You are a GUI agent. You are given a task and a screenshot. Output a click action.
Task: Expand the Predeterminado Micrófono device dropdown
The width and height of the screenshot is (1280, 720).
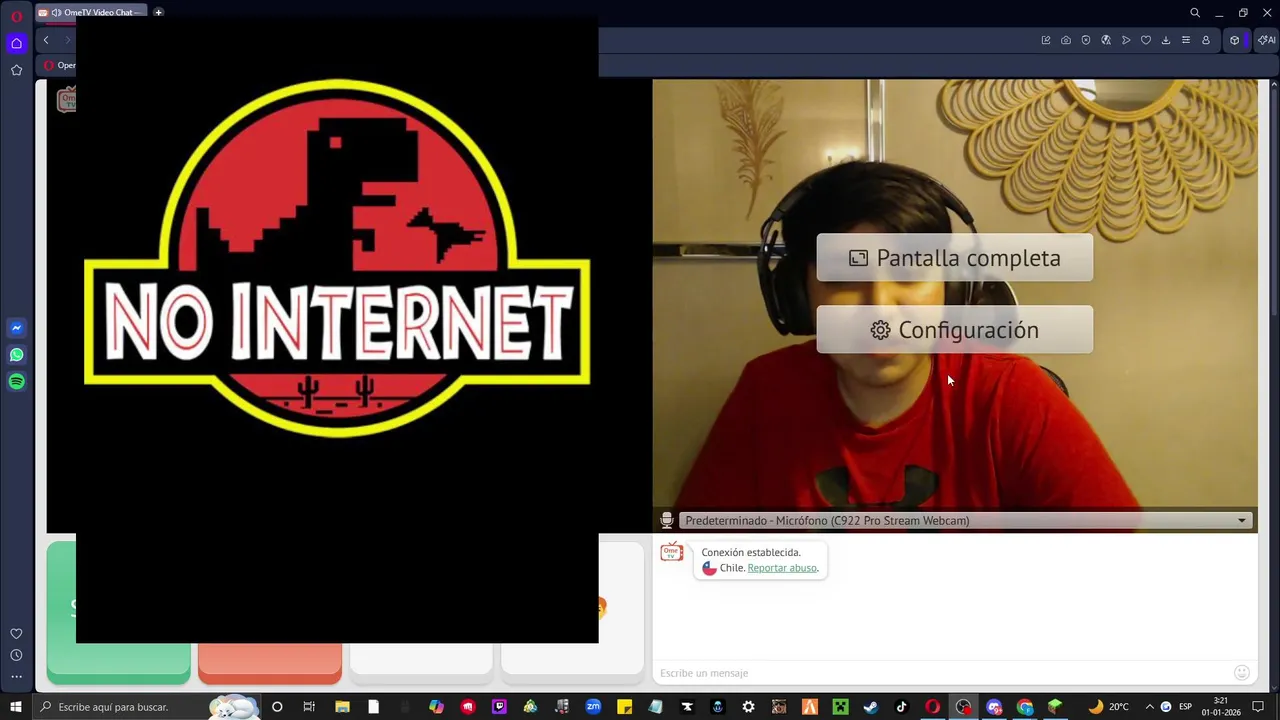(965, 520)
